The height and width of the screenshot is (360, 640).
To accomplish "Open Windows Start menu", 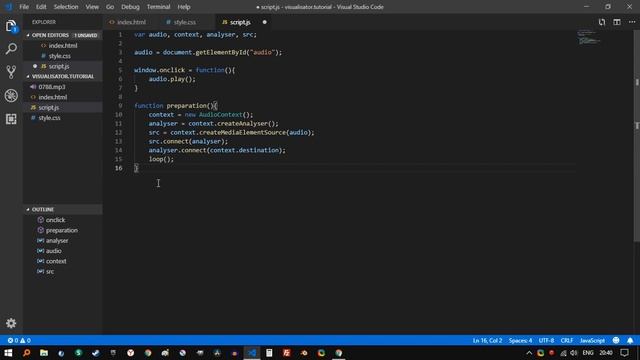I will [x=8, y=353].
